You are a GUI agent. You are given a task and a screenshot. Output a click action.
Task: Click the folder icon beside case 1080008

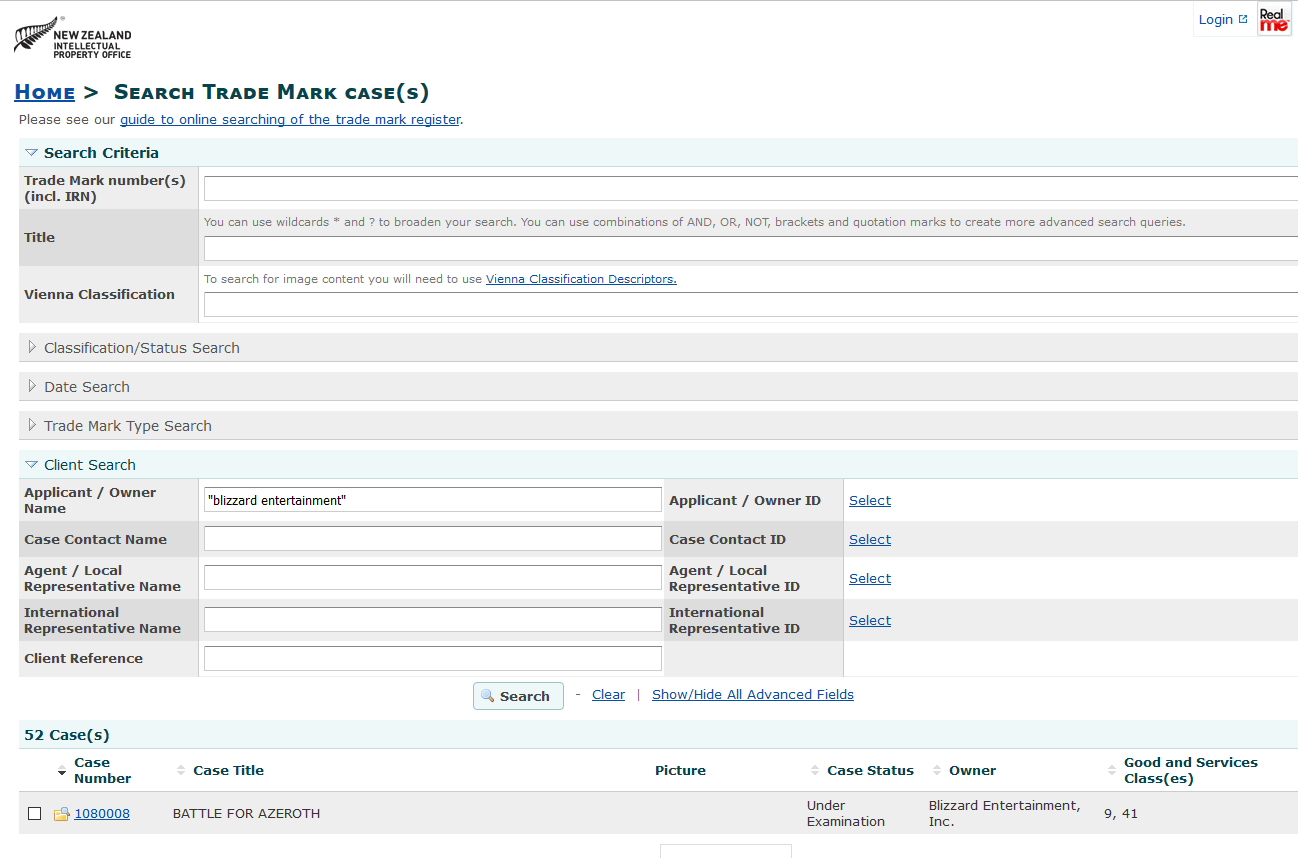(60, 813)
